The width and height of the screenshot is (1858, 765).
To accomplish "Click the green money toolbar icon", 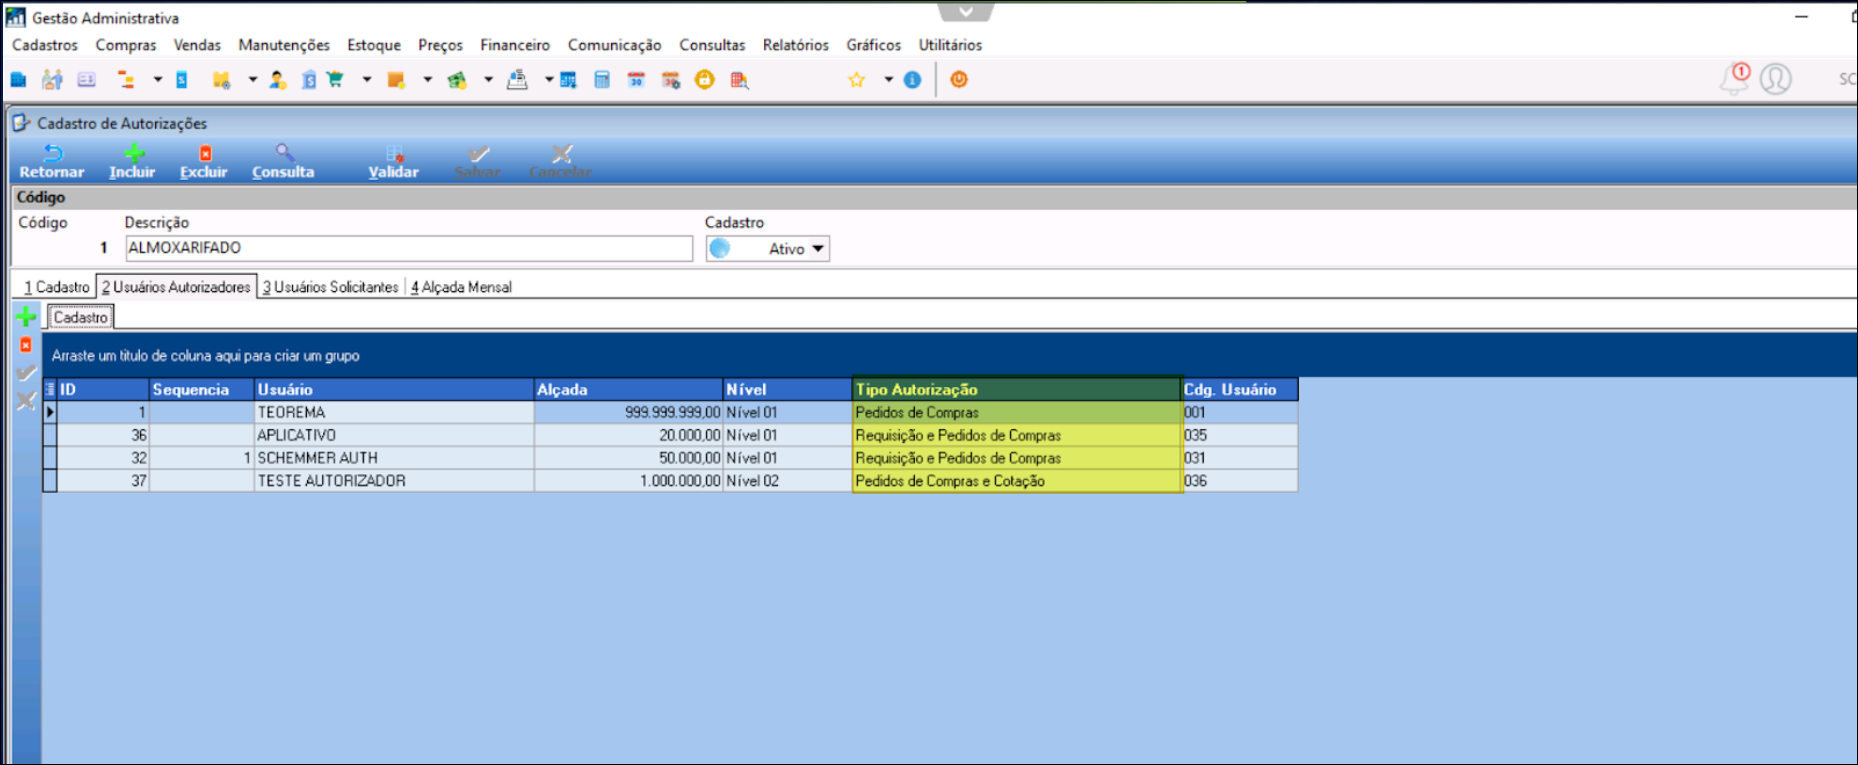I will (x=457, y=80).
